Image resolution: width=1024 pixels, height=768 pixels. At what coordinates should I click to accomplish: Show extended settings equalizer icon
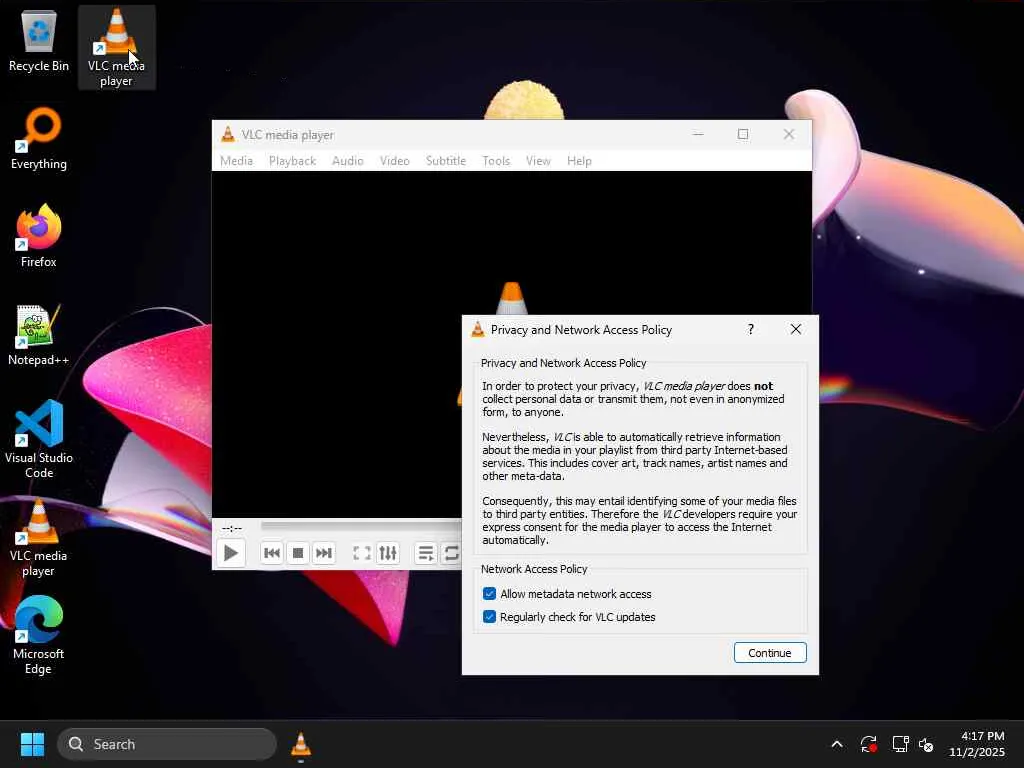tap(388, 553)
